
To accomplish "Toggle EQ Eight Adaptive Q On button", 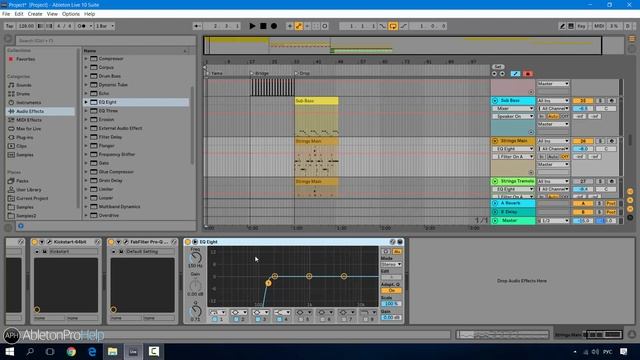I will tap(391, 291).
